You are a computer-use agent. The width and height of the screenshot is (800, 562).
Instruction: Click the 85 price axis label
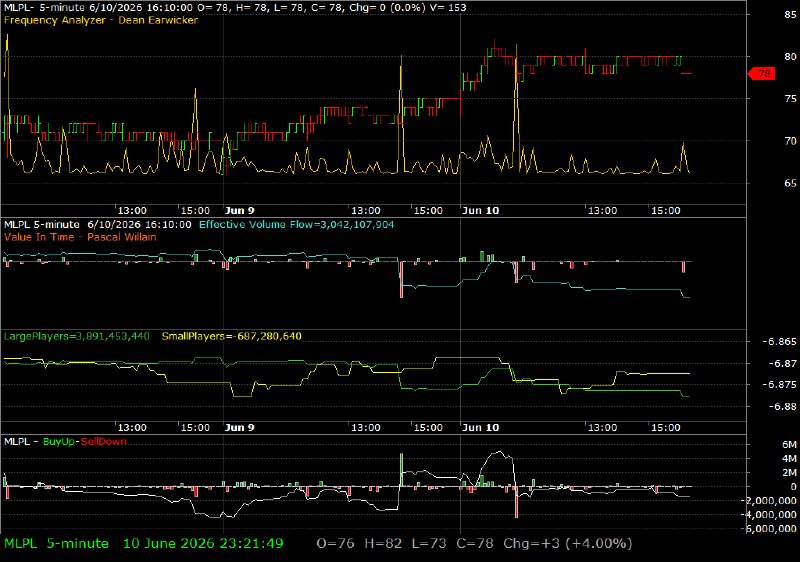790,15
